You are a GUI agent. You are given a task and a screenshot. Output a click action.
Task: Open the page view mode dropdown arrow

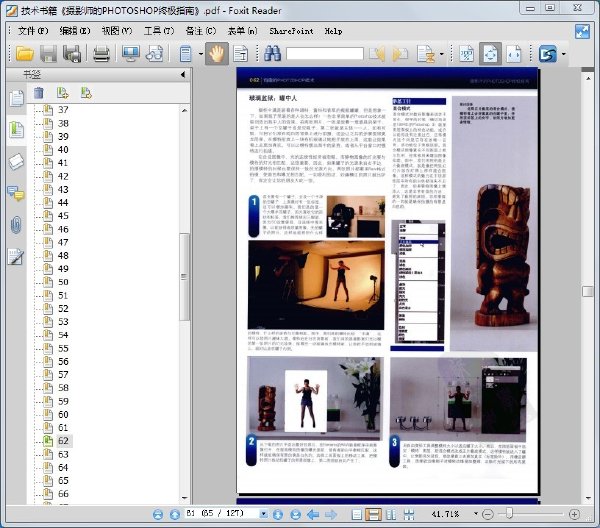point(201,54)
